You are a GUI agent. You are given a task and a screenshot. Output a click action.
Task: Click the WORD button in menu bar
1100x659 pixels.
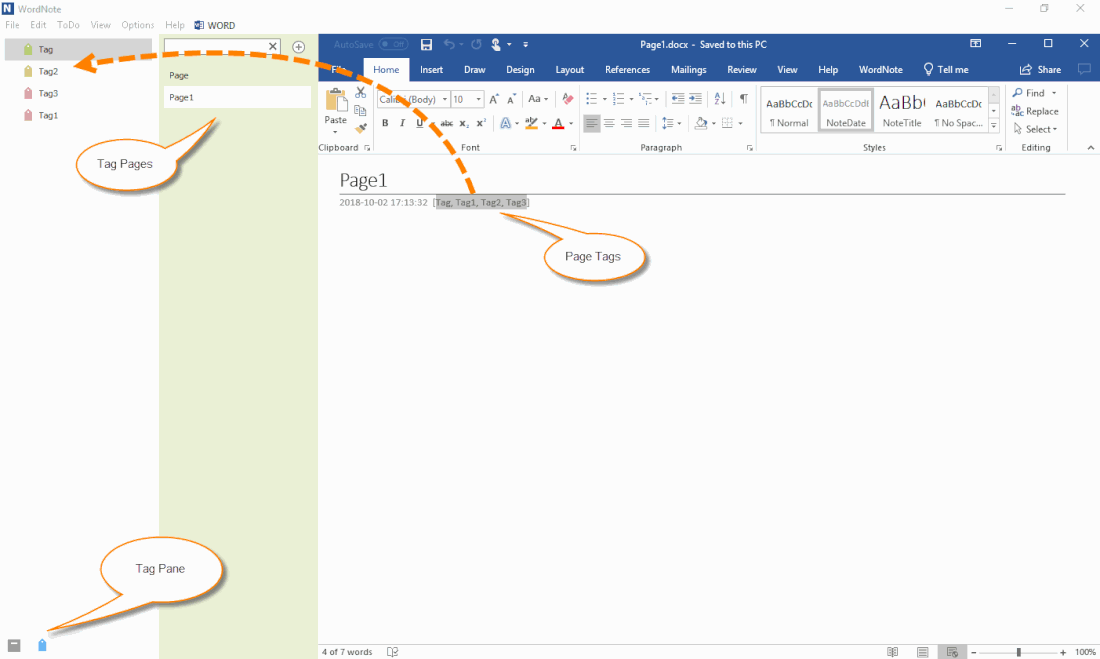(215, 25)
